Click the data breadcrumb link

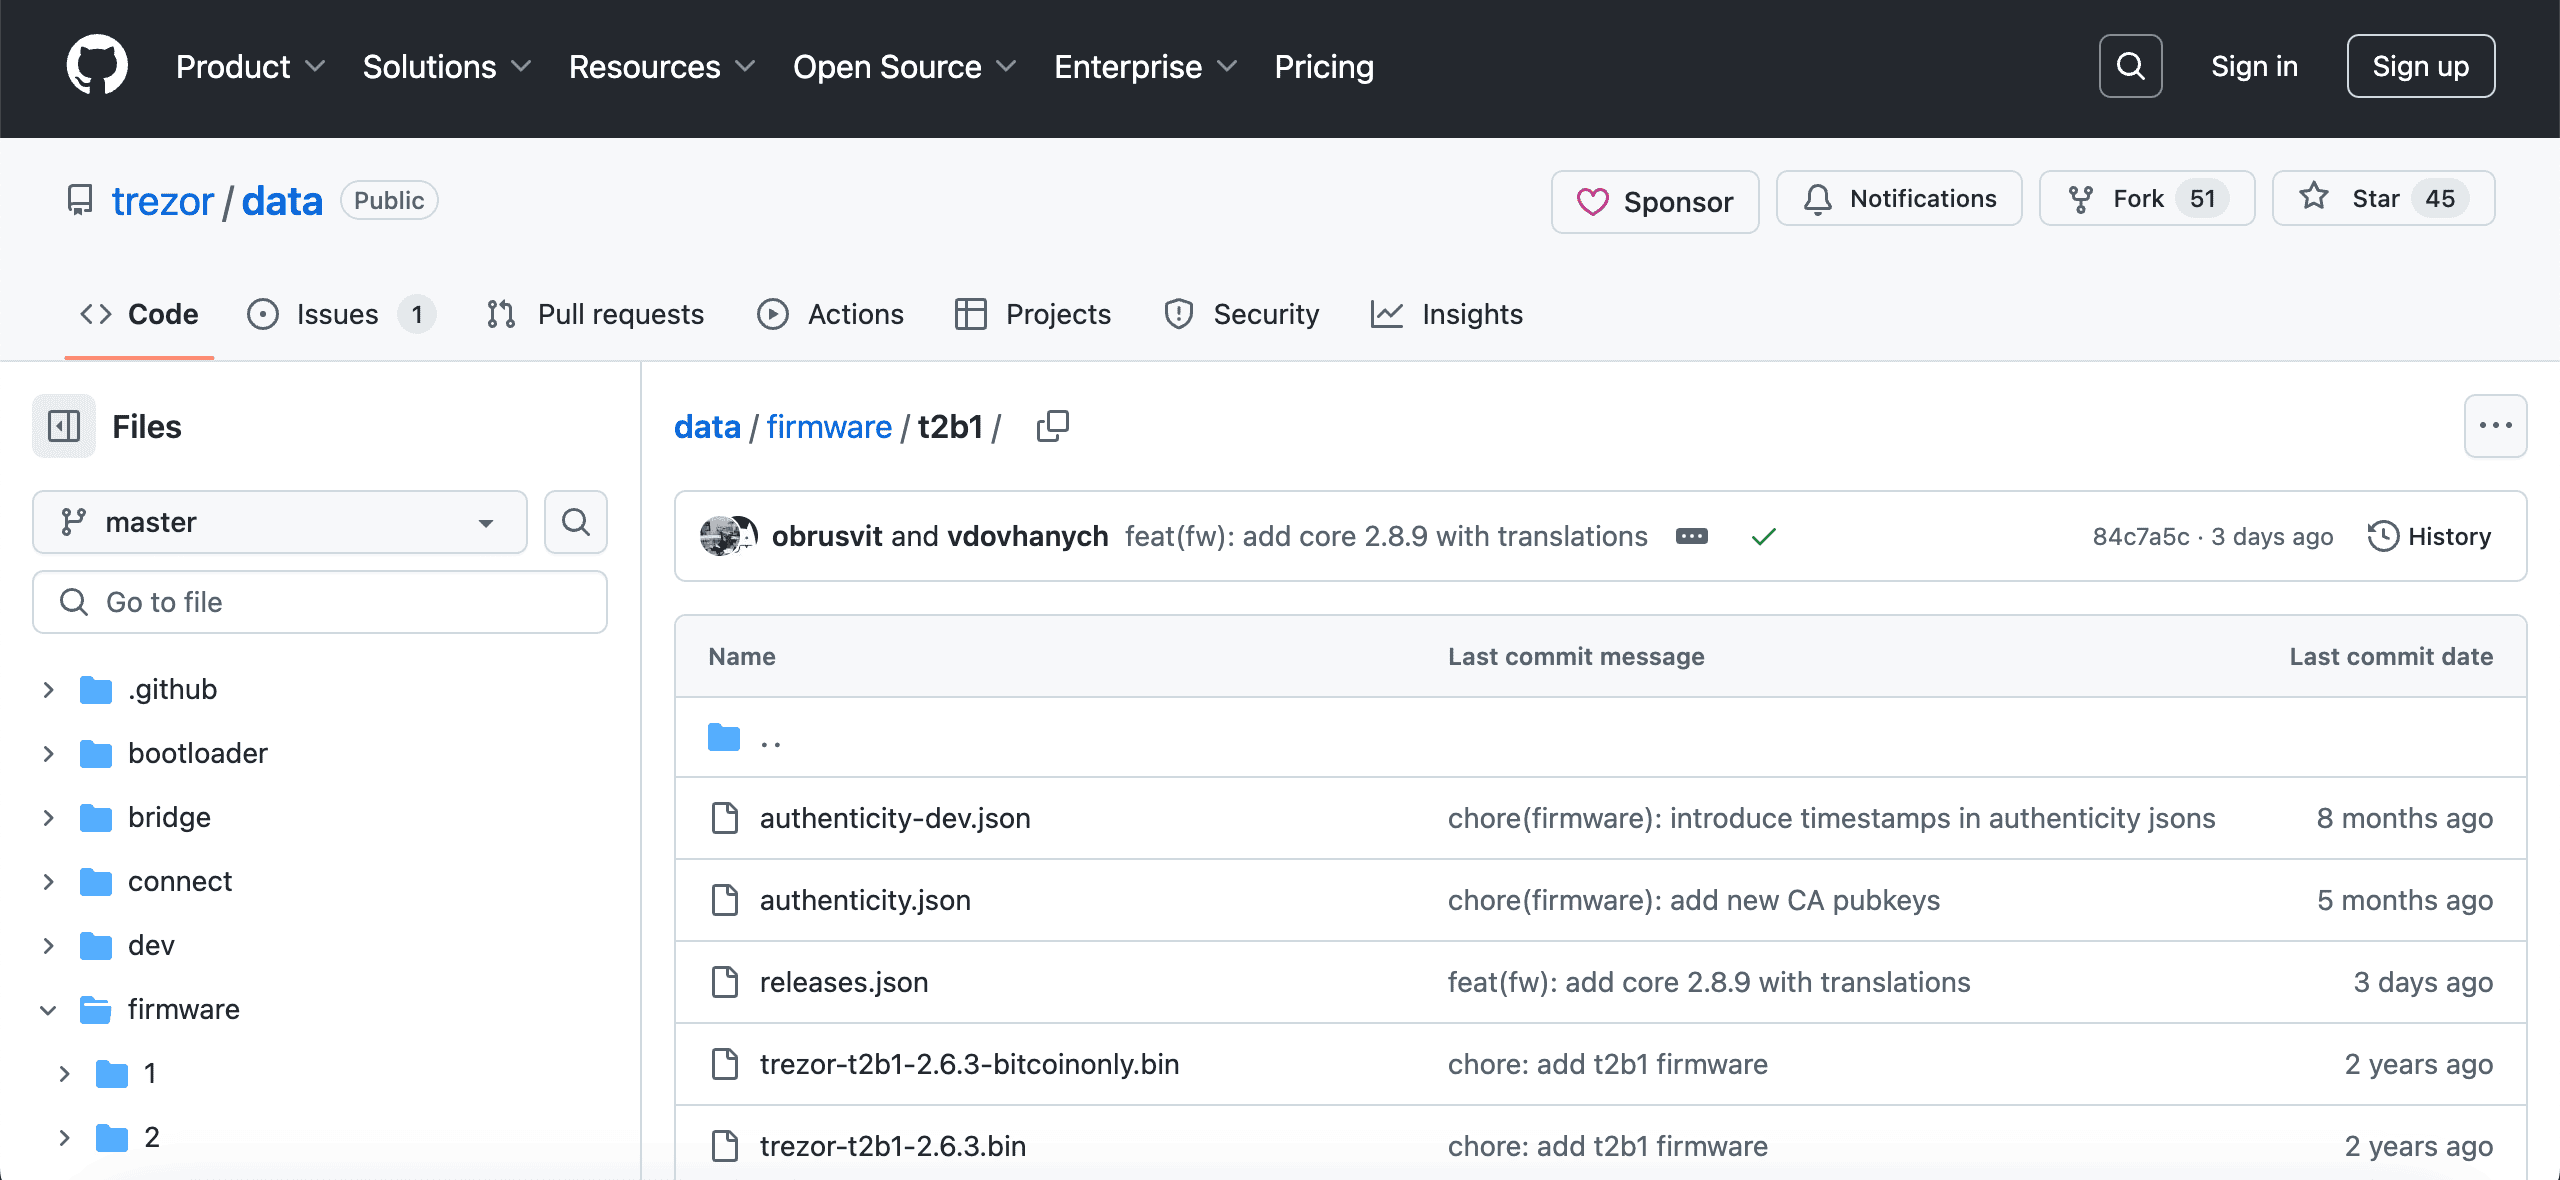pyautogui.click(x=707, y=427)
